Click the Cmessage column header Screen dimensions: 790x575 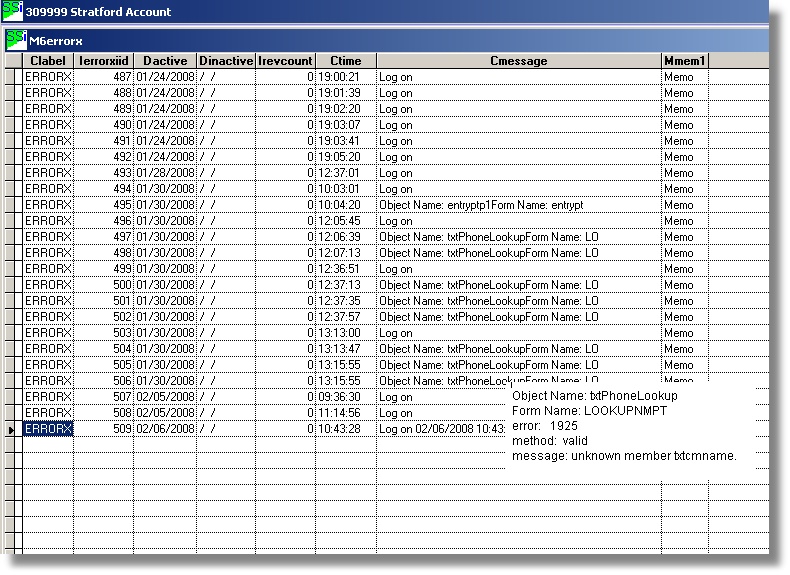(518, 61)
